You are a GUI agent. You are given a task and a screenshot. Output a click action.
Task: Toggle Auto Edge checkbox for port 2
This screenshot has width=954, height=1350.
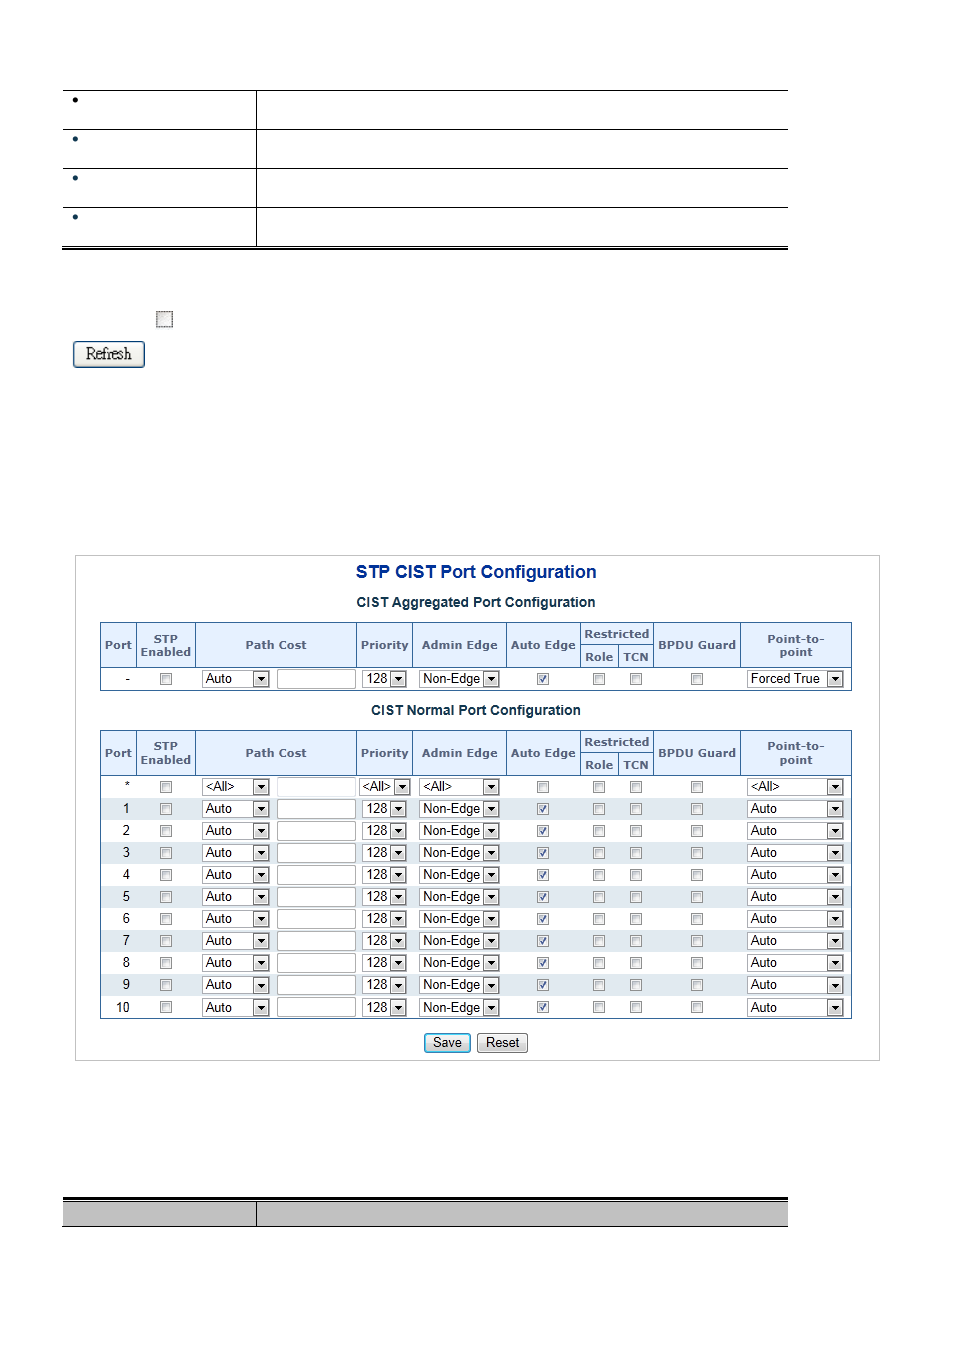click(x=543, y=831)
